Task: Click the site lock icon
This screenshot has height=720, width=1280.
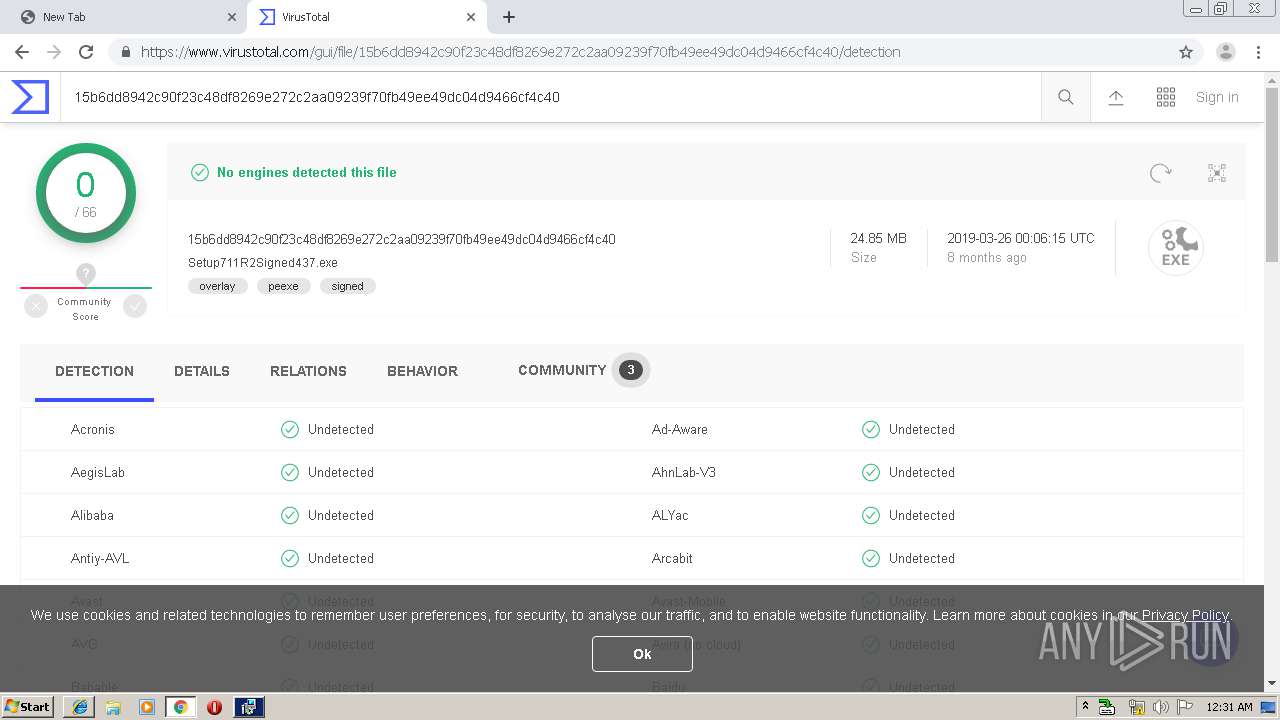Action: point(125,52)
